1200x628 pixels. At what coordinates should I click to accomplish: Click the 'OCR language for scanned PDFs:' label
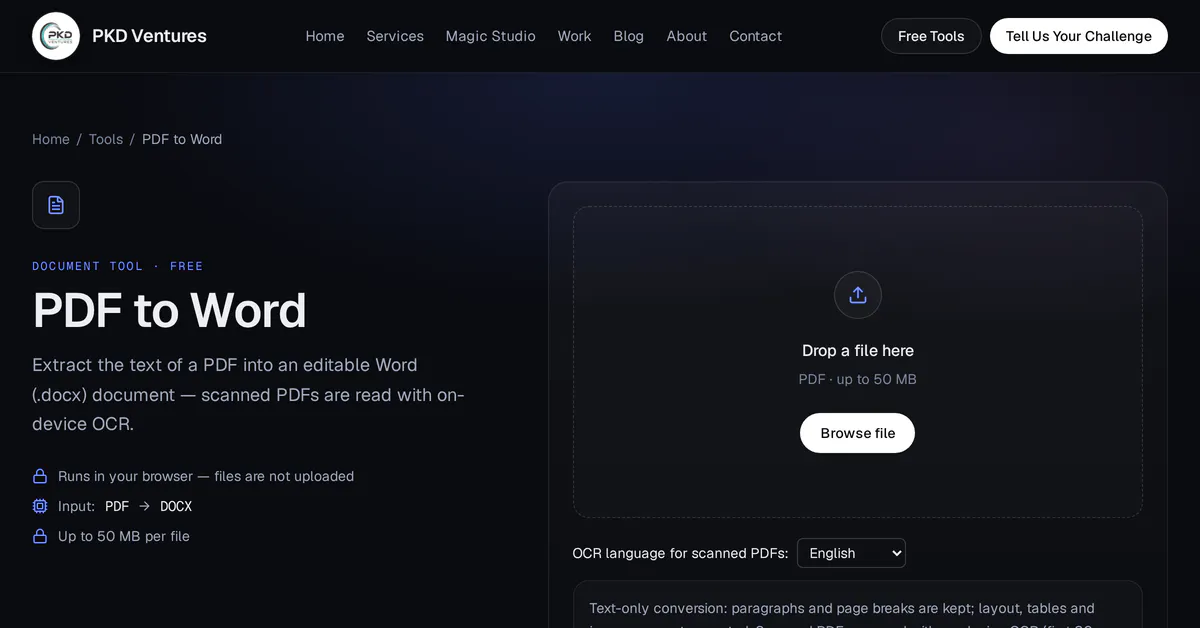tap(680, 553)
